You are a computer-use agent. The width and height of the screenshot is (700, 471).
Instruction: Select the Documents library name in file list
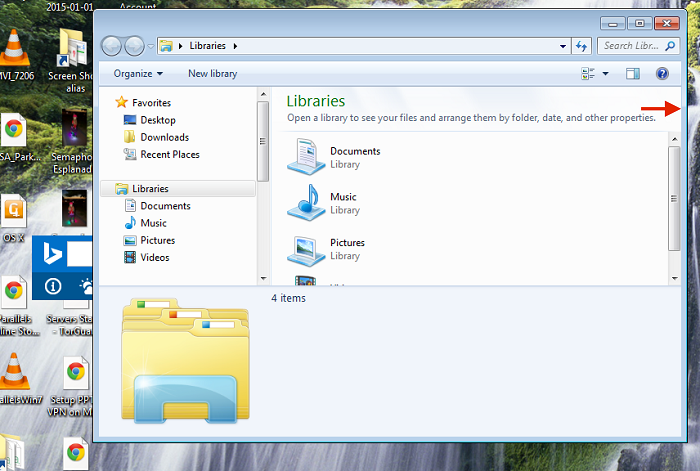pos(355,151)
